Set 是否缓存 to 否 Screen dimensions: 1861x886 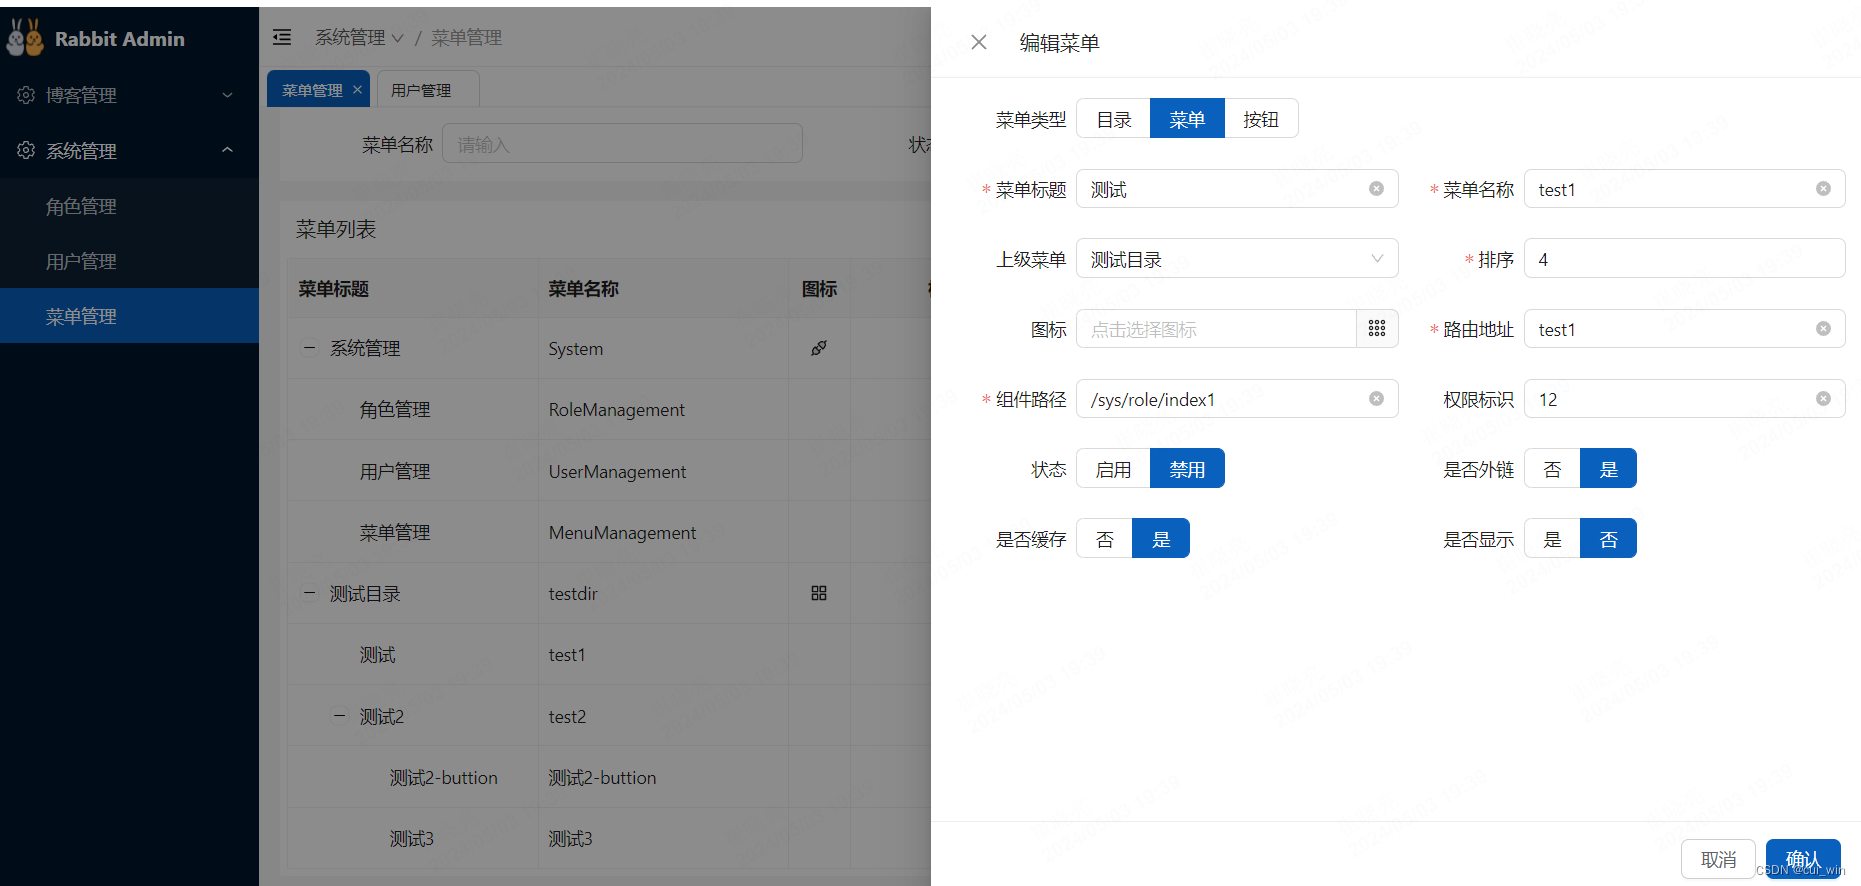point(1105,539)
